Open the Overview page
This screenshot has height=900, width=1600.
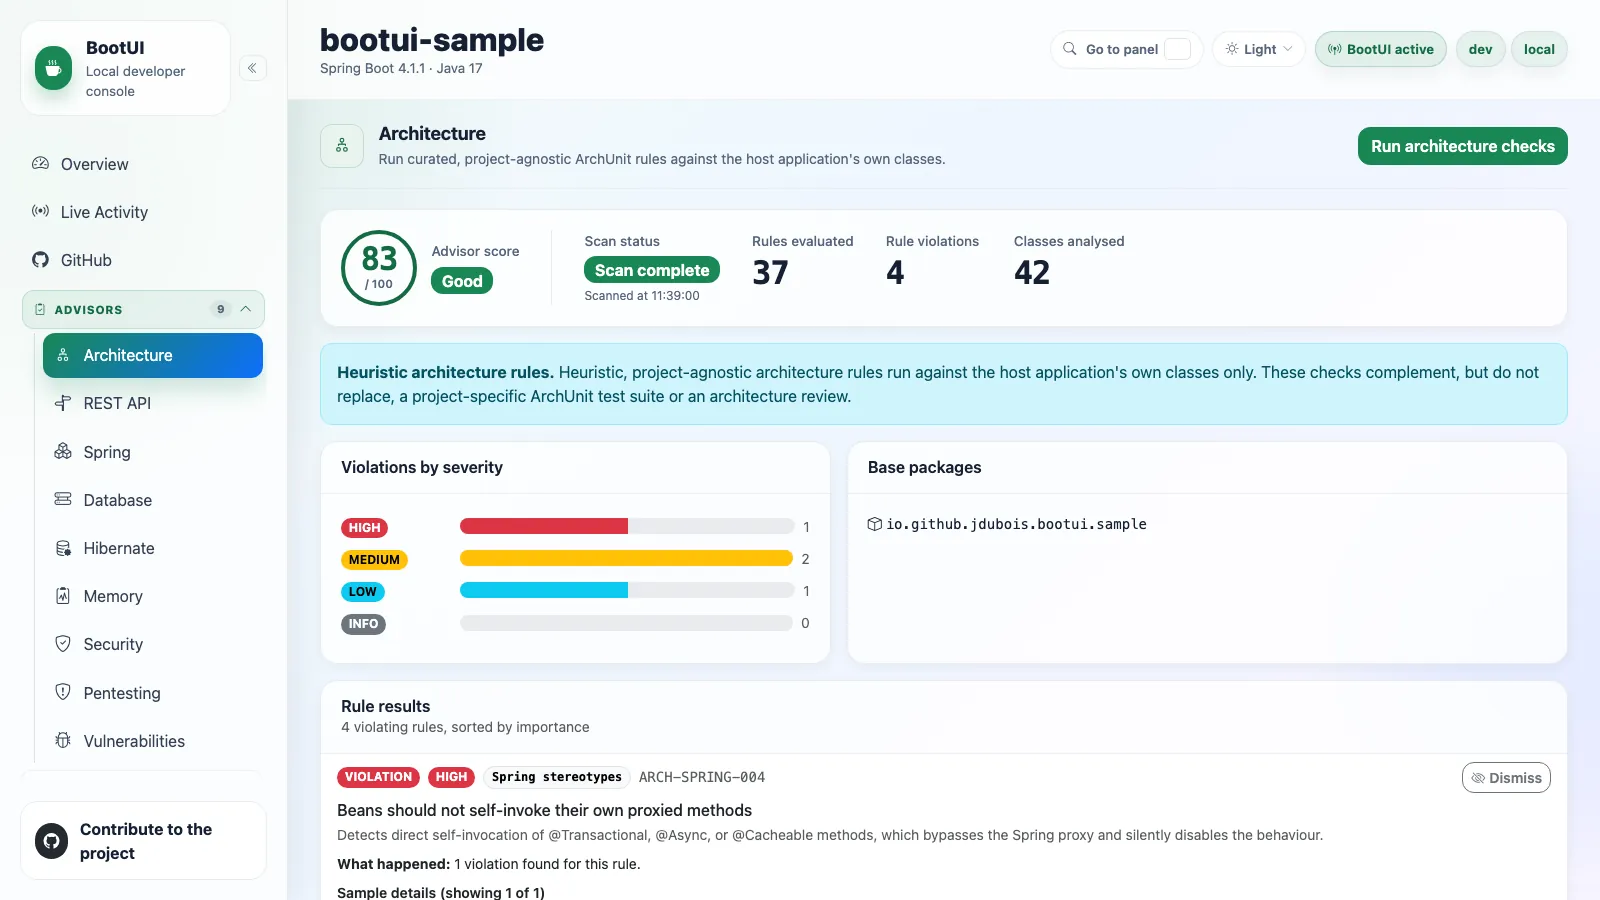143,164
